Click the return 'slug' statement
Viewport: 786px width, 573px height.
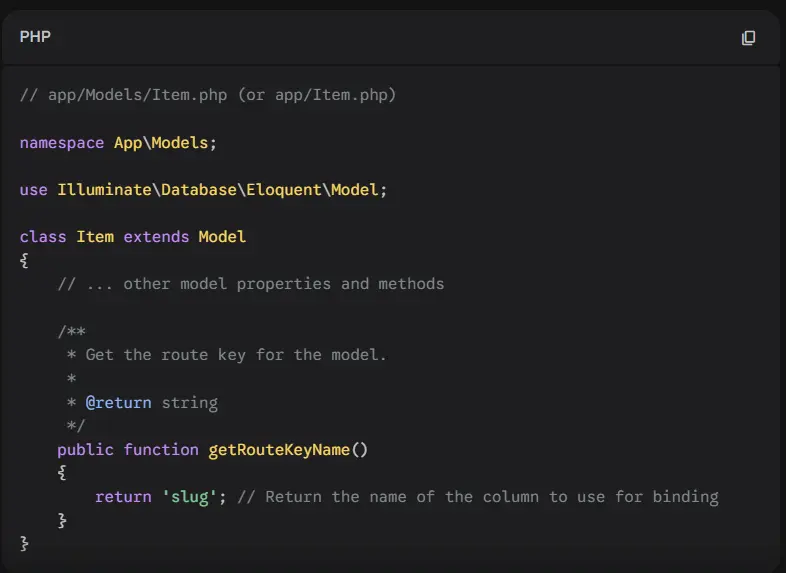tap(160, 497)
